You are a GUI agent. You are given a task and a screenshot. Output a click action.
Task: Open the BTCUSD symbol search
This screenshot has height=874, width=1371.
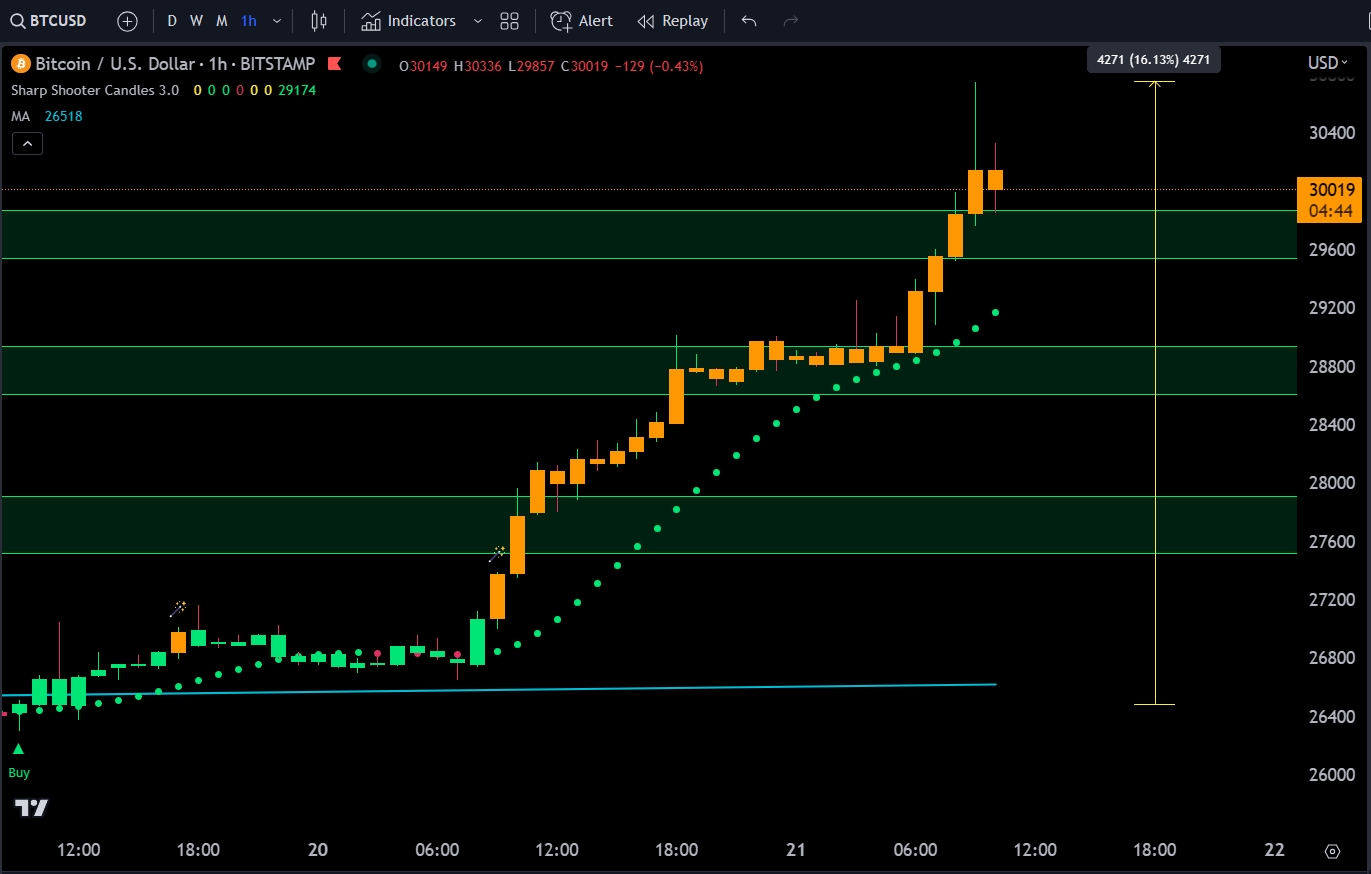coord(48,21)
